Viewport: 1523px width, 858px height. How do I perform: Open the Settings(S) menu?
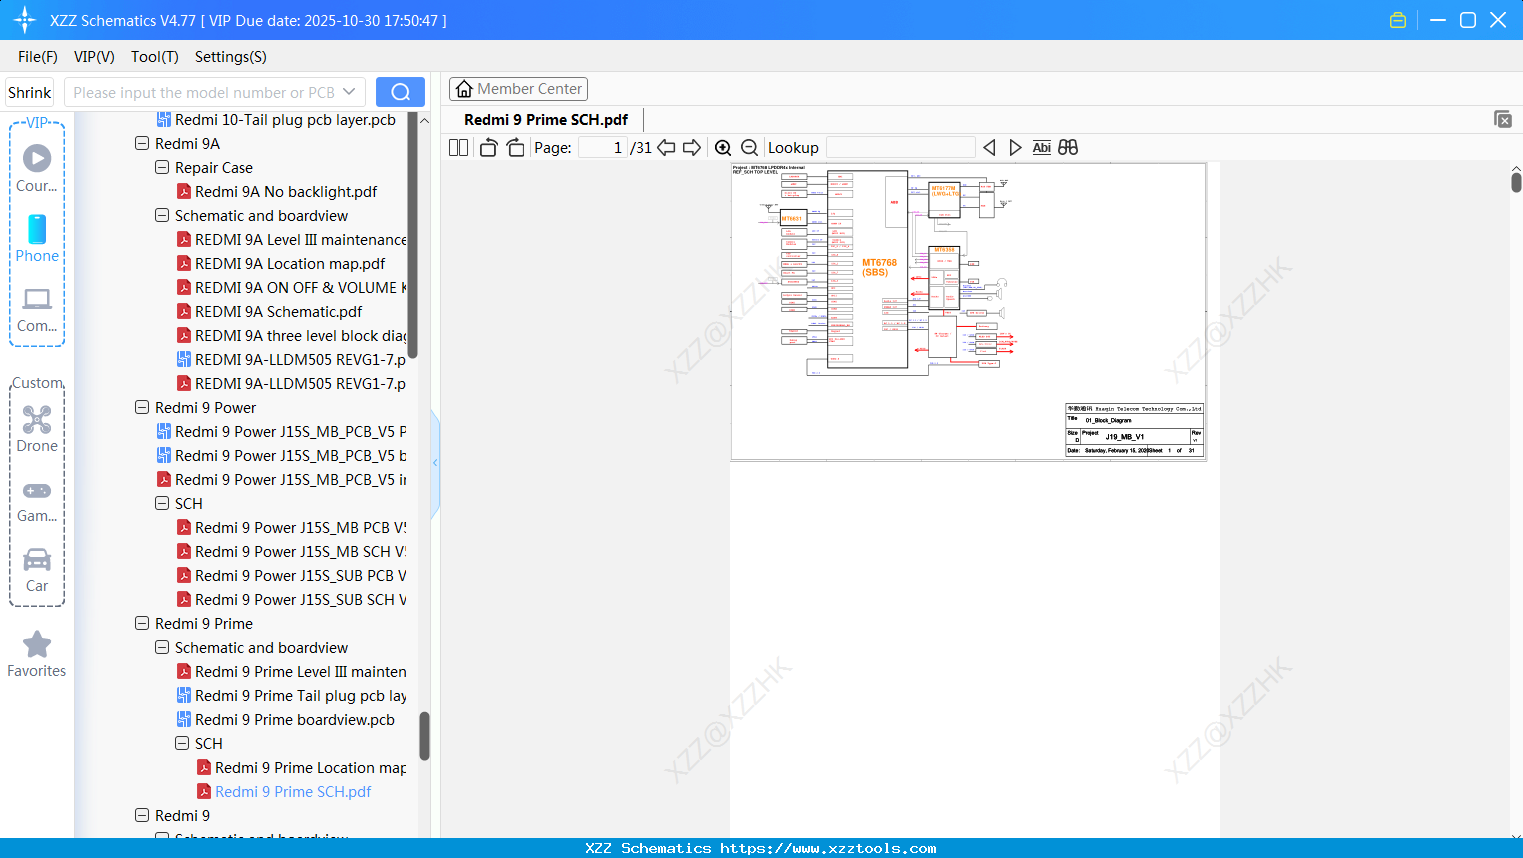click(x=231, y=57)
